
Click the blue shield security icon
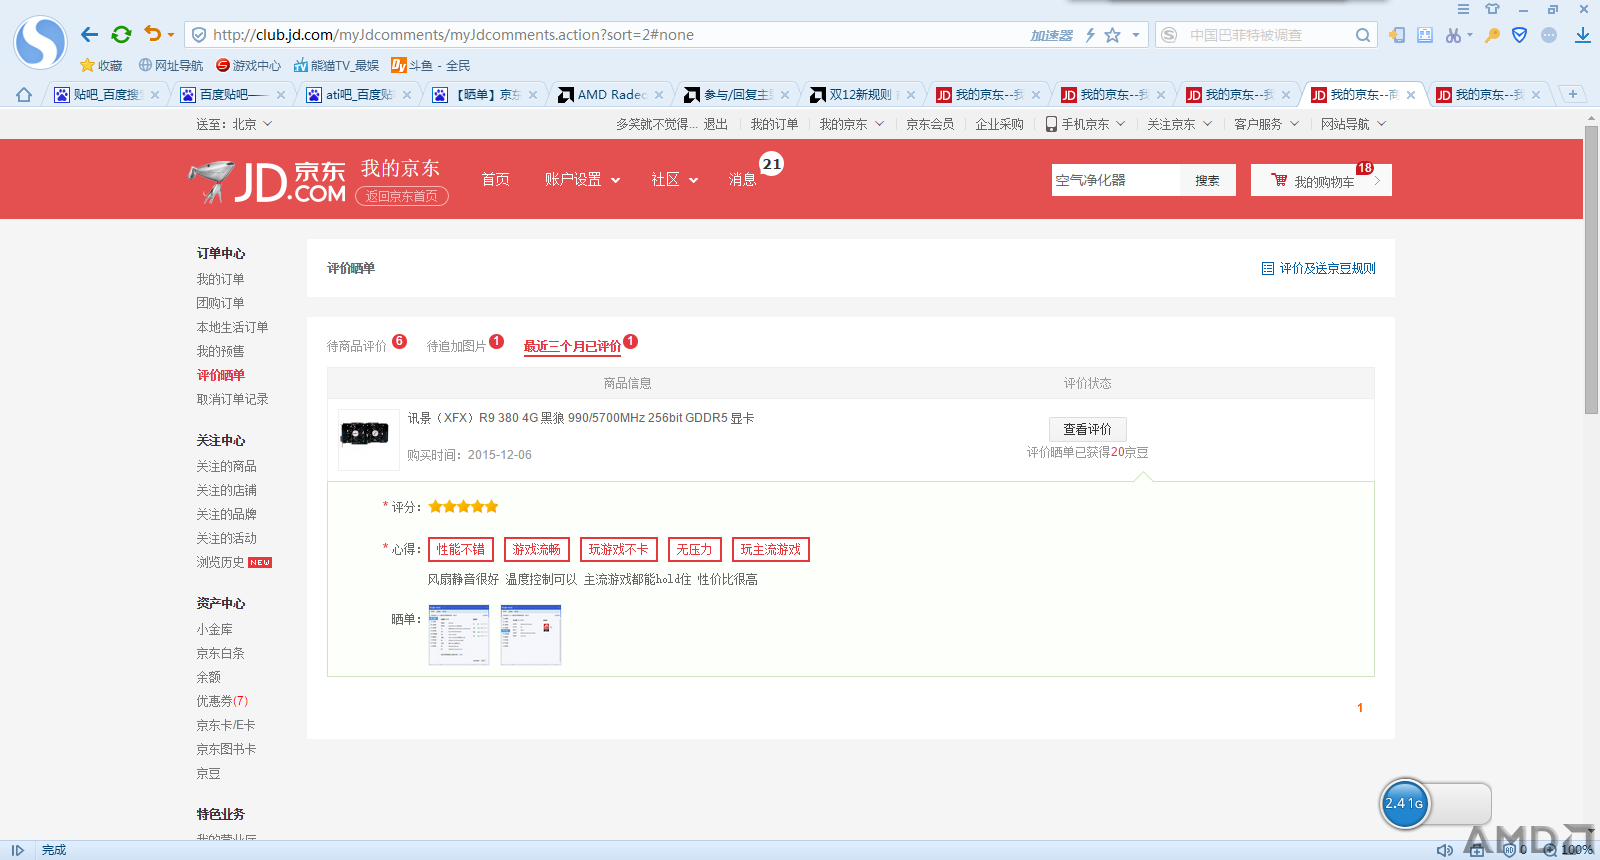click(x=1520, y=35)
